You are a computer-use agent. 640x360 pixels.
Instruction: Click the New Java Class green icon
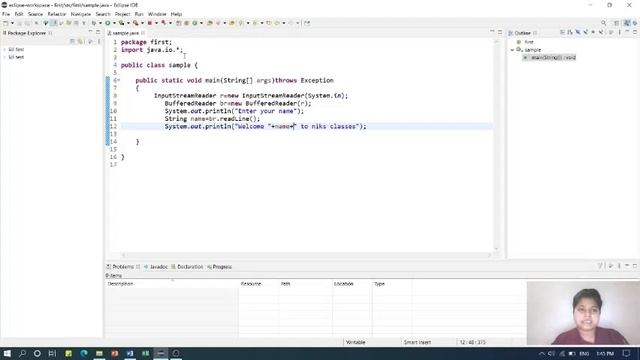tap(195, 23)
